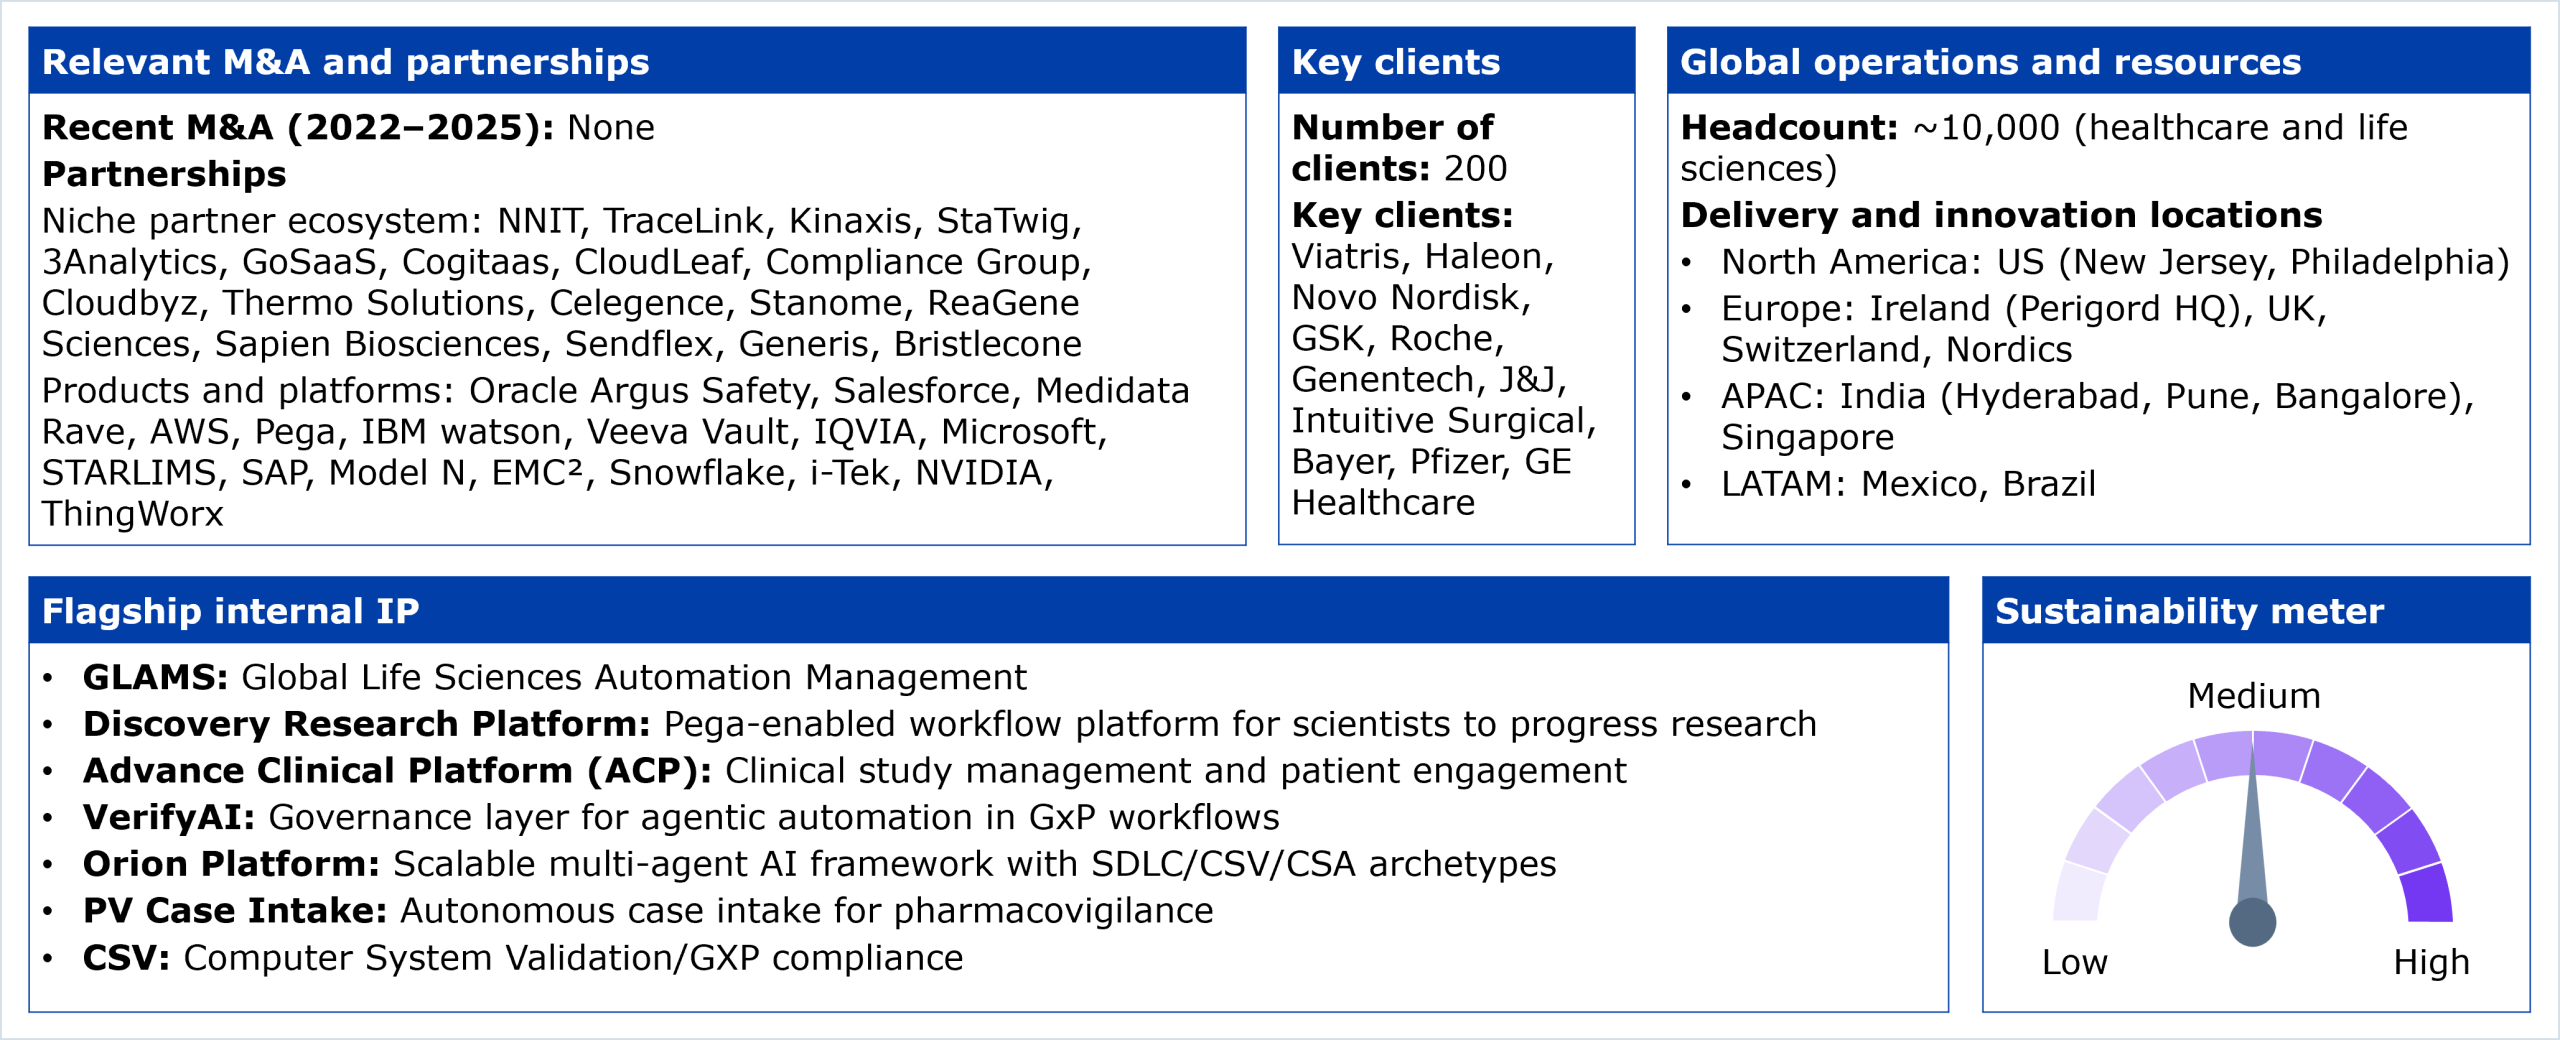Click the Number of clients label
Image resolution: width=2560 pixels, height=1040 pixels.
[x=1392, y=147]
